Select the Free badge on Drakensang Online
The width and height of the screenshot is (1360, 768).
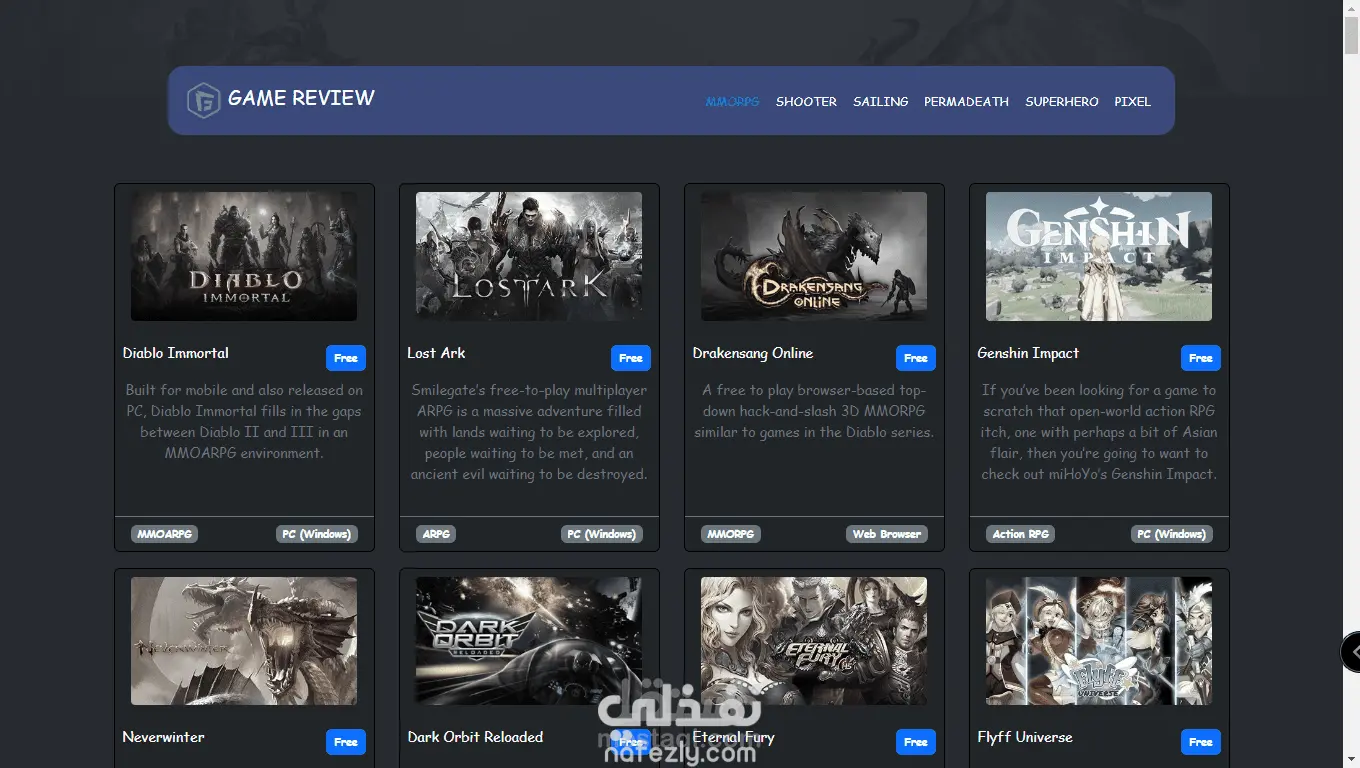(x=916, y=358)
